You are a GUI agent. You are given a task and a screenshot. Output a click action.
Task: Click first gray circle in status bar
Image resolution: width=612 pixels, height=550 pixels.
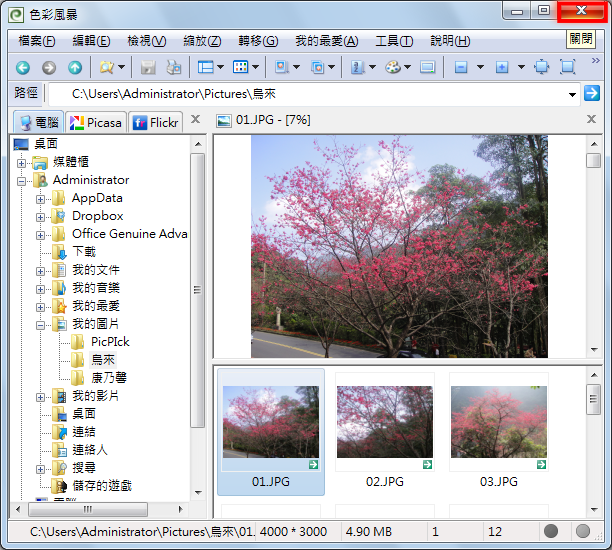pyautogui.click(x=551, y=531)
